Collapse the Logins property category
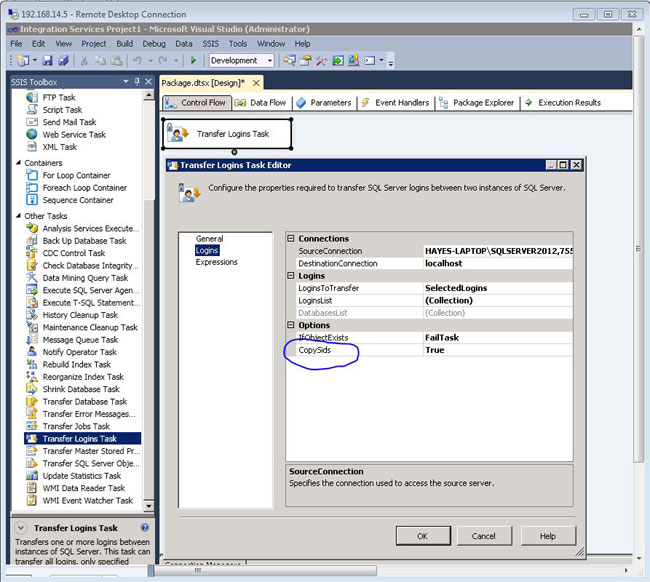The width and height of the screenshot is (650, 582). 291,276
